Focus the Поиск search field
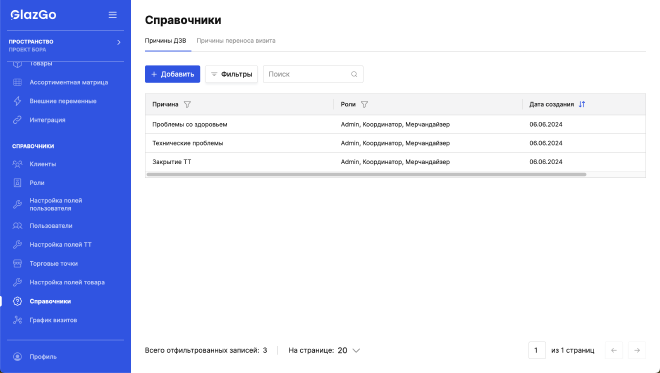The height and width of the screenshot is (373, 660). click(x=313, y=74)
